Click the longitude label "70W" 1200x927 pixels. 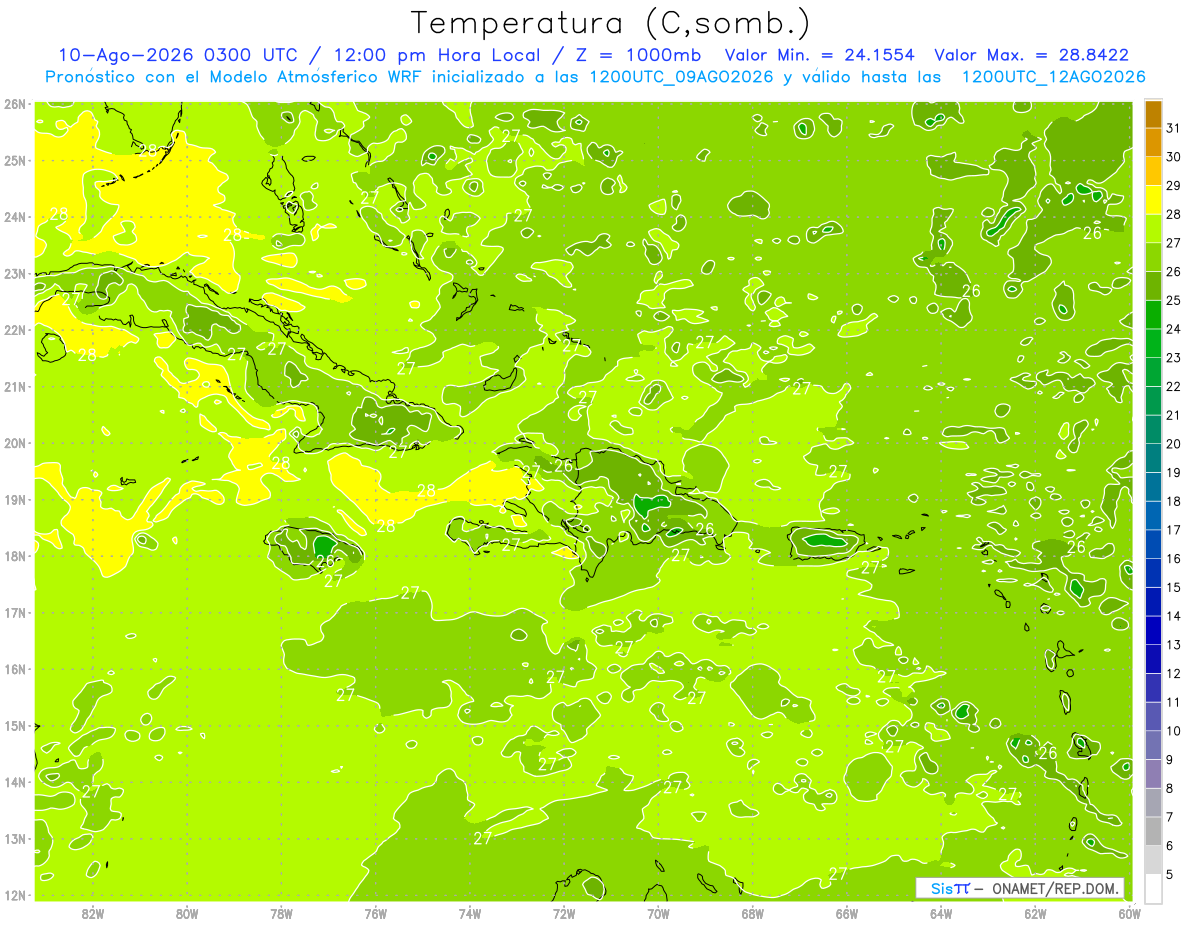coord(658,913)
